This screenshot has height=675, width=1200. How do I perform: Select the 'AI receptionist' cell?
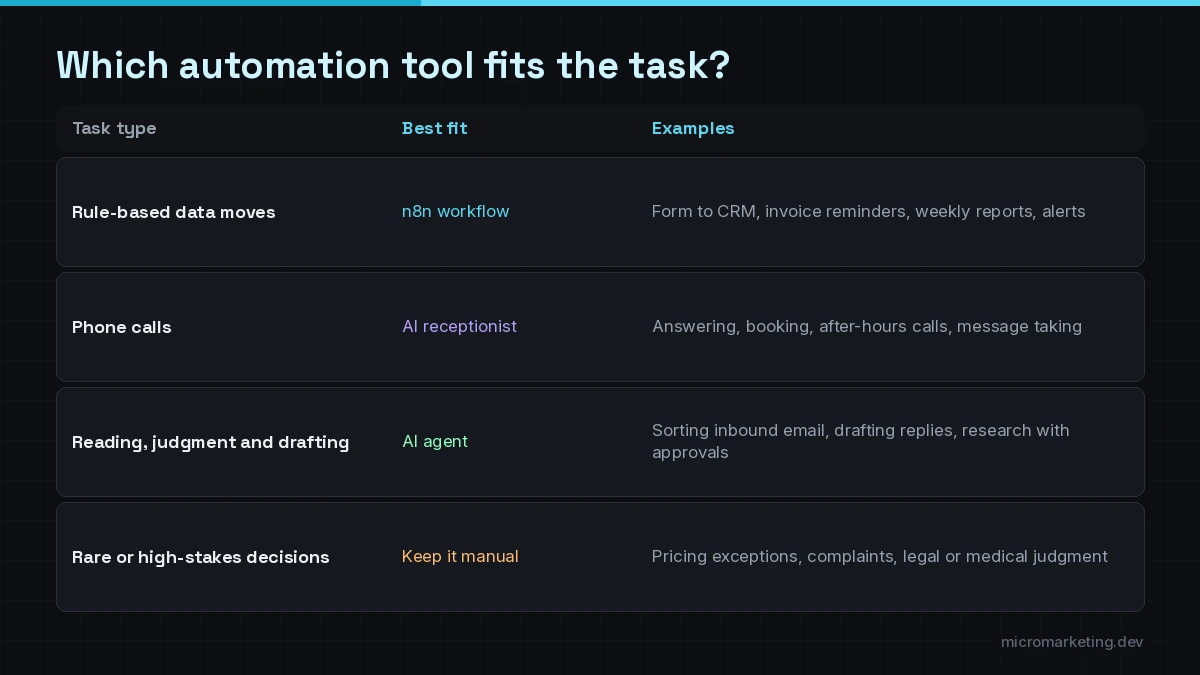click(459, 326)
